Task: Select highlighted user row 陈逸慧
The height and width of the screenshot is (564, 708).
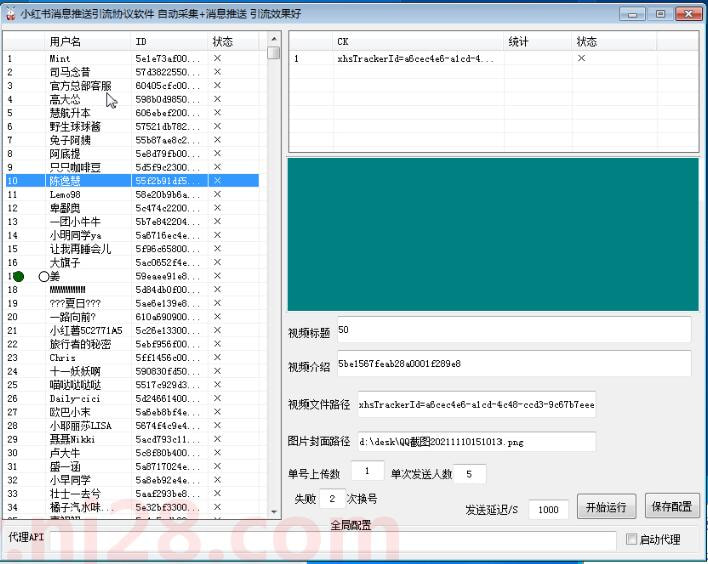Action: coord(132,181)
